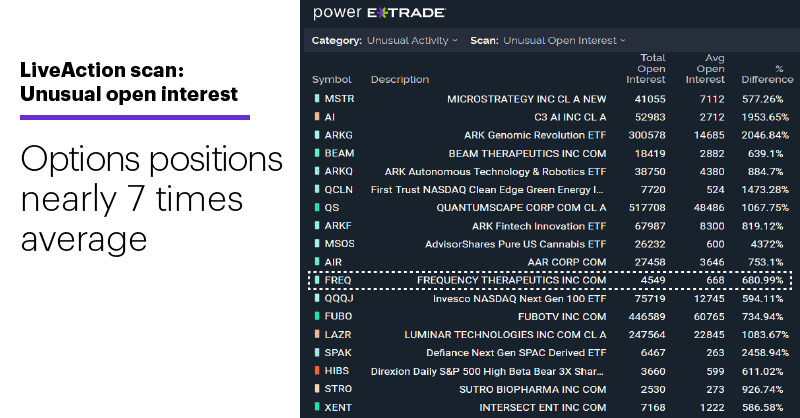Click Invesco NASDAQ Next Gen 100 ETF
Image resolution: width=800 pixels, height=418 pixels.
519,299
